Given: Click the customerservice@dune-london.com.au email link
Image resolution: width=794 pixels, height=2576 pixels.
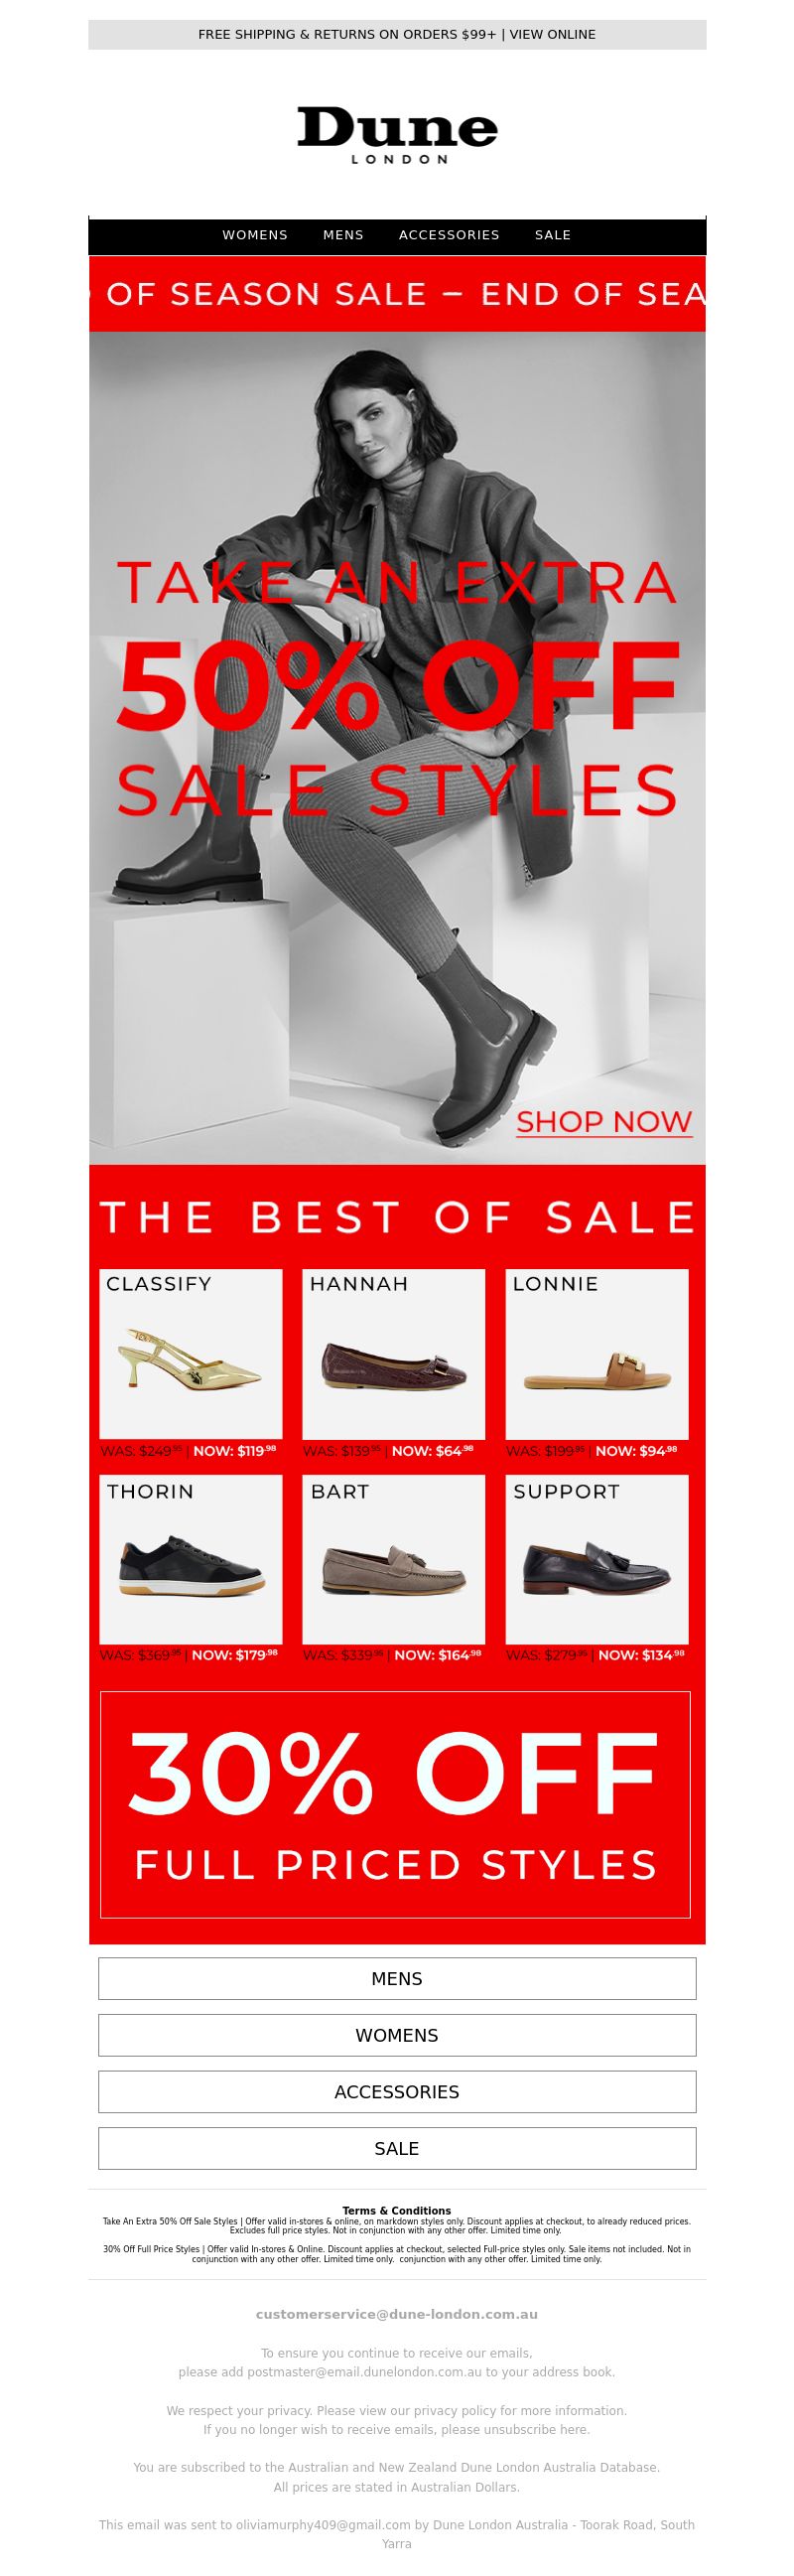Looking at the screenshot, I should (397, 2314).
